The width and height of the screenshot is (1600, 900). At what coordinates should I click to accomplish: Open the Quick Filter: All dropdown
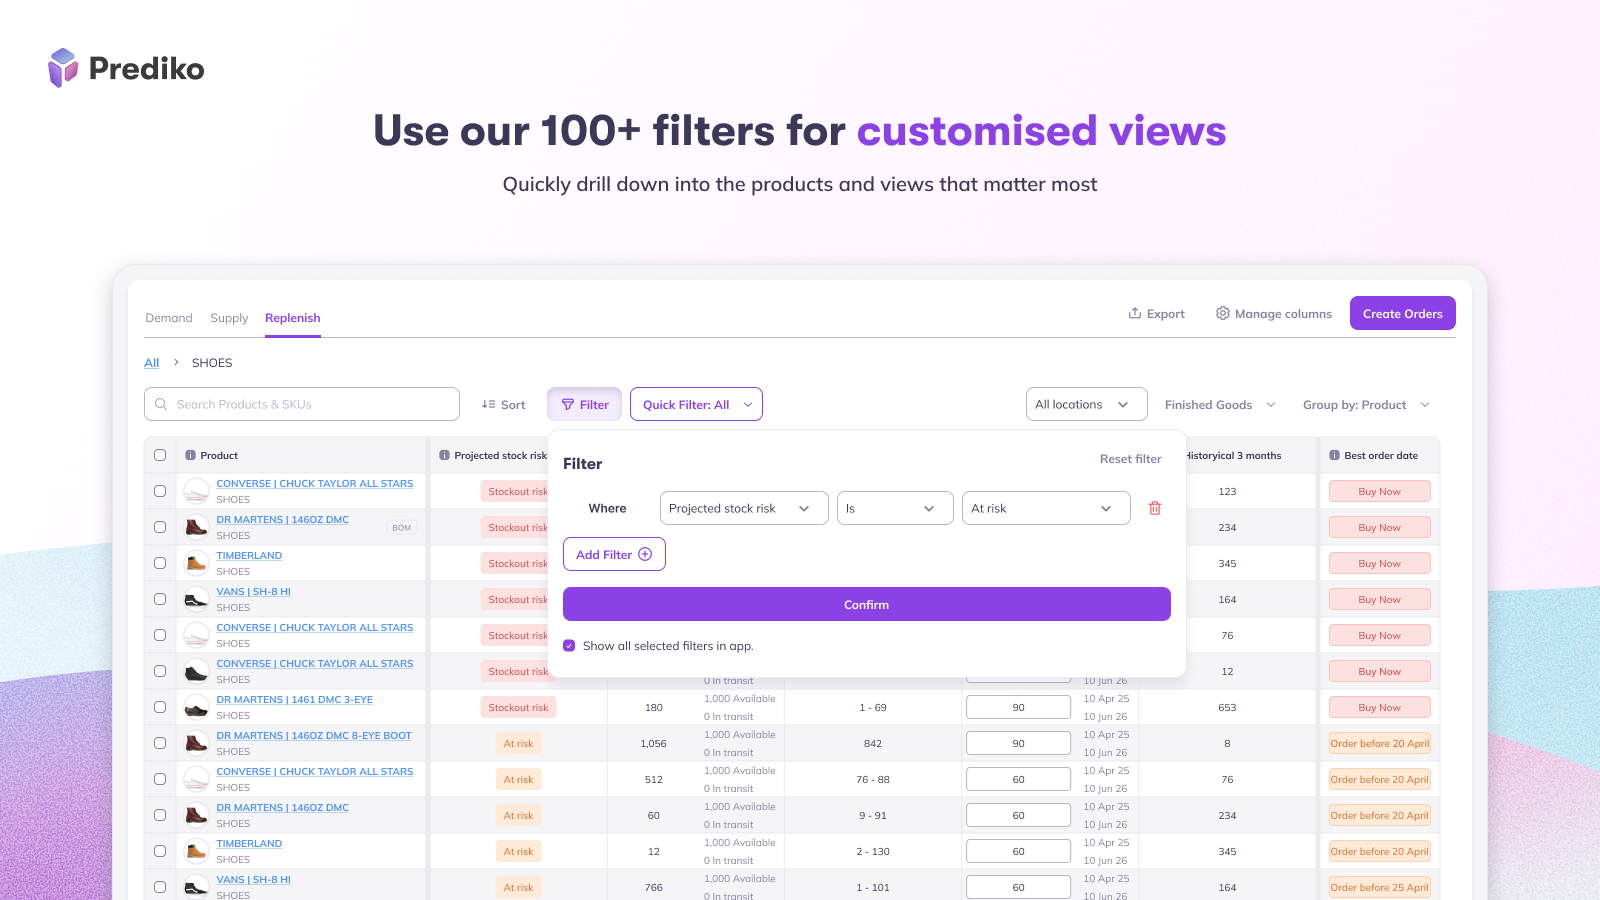[696, 404]
